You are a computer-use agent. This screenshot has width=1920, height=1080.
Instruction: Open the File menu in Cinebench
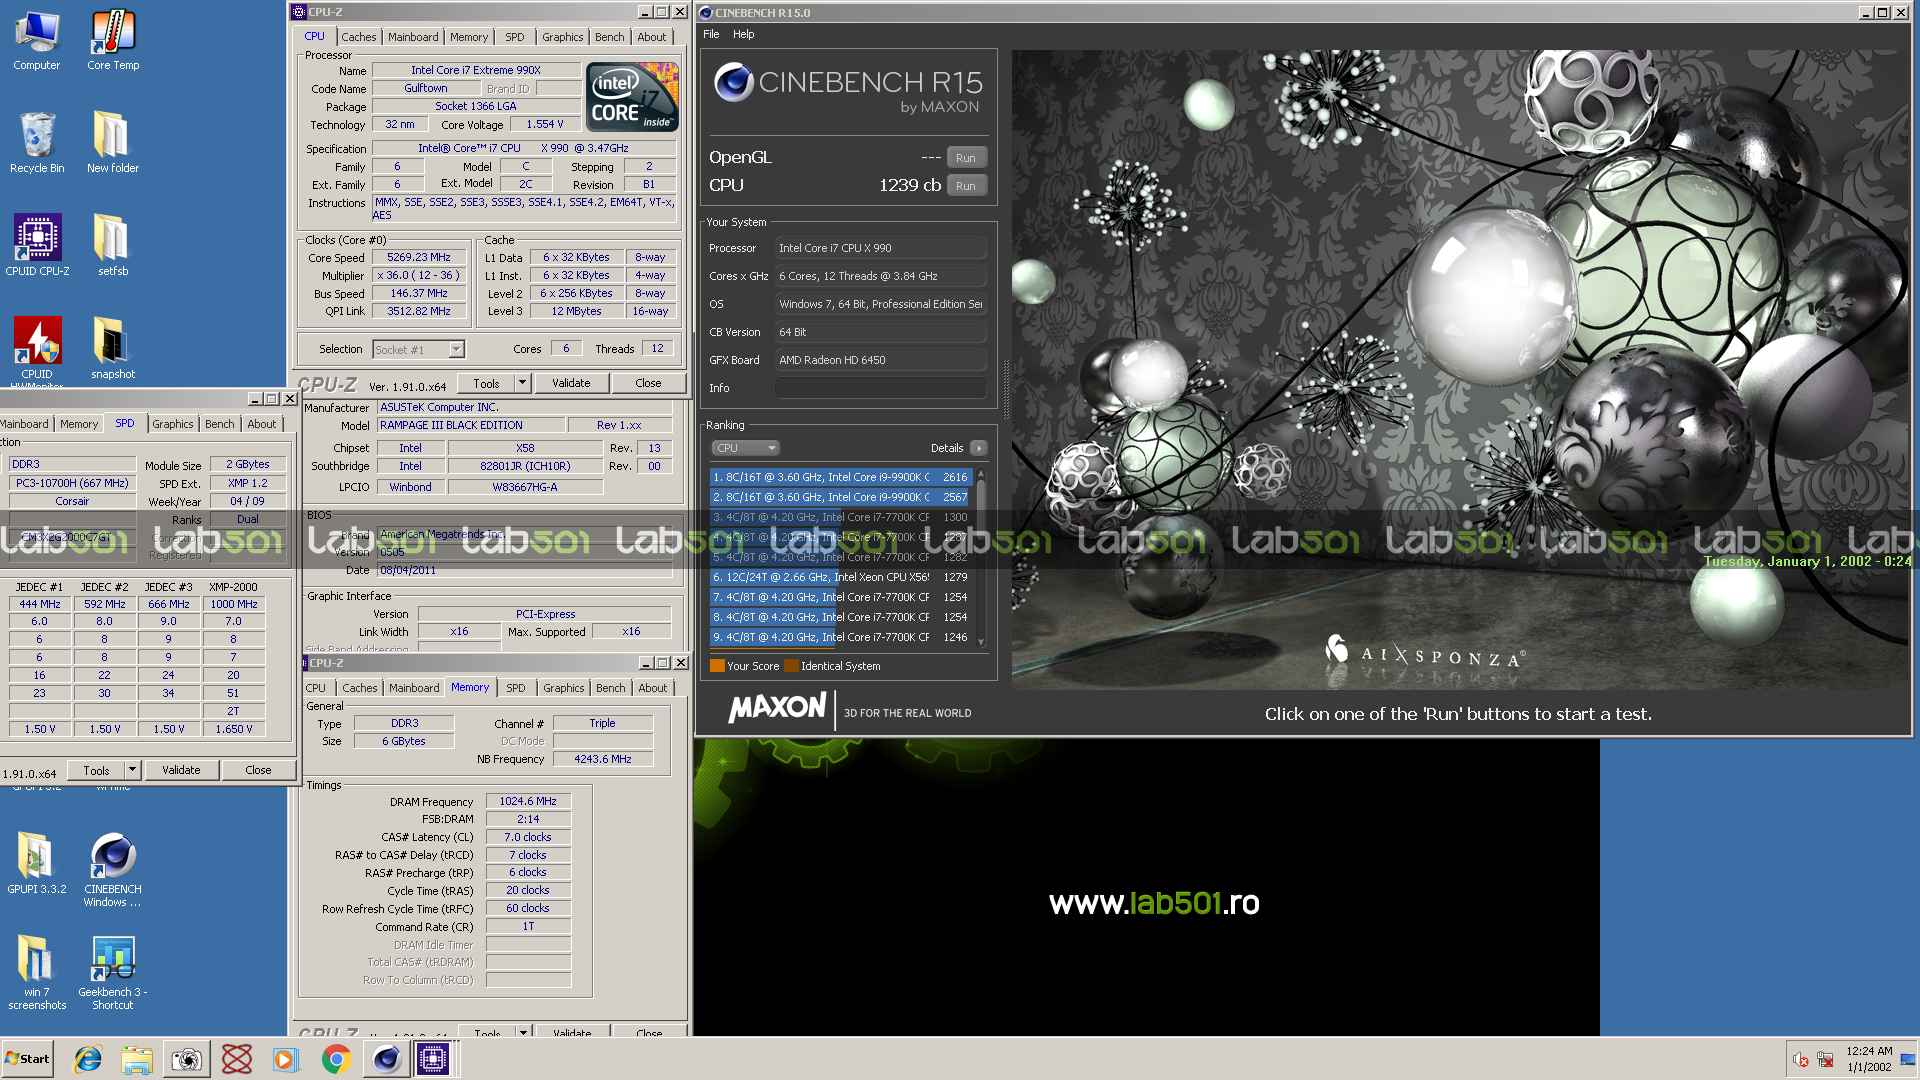point(711,34)
